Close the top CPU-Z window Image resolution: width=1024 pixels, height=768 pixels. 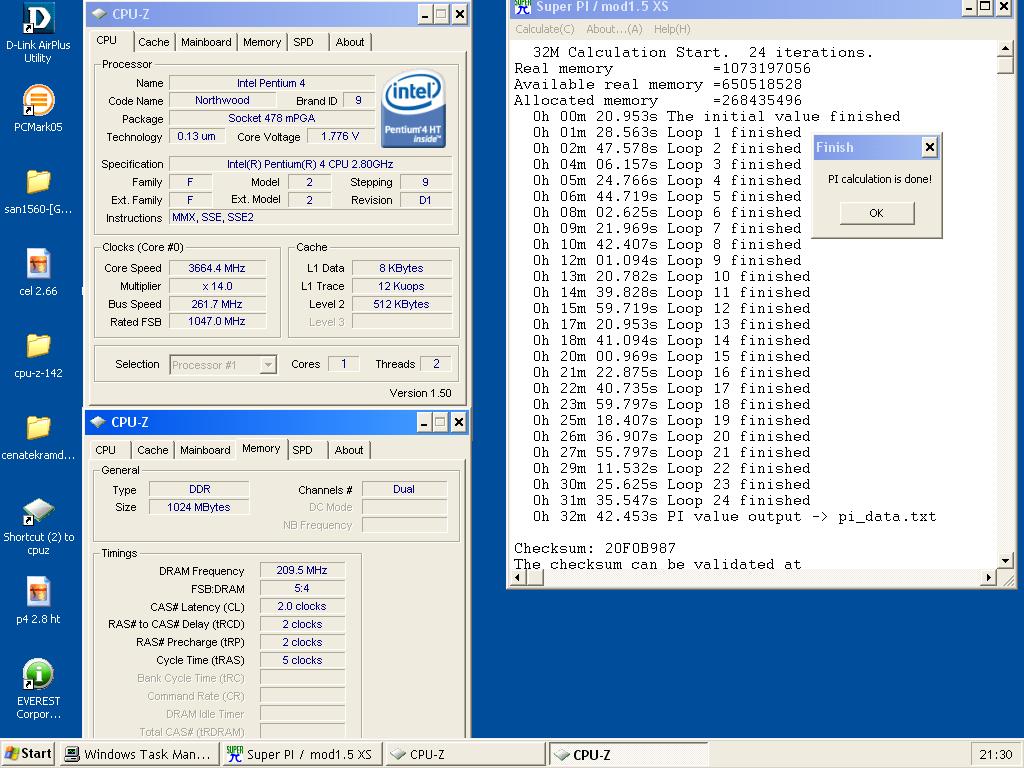(460, 14)
